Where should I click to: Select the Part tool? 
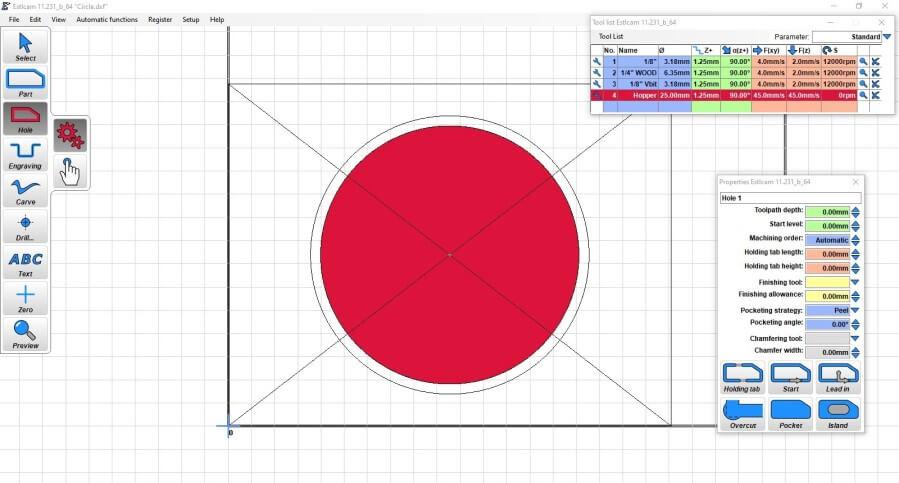26,82
